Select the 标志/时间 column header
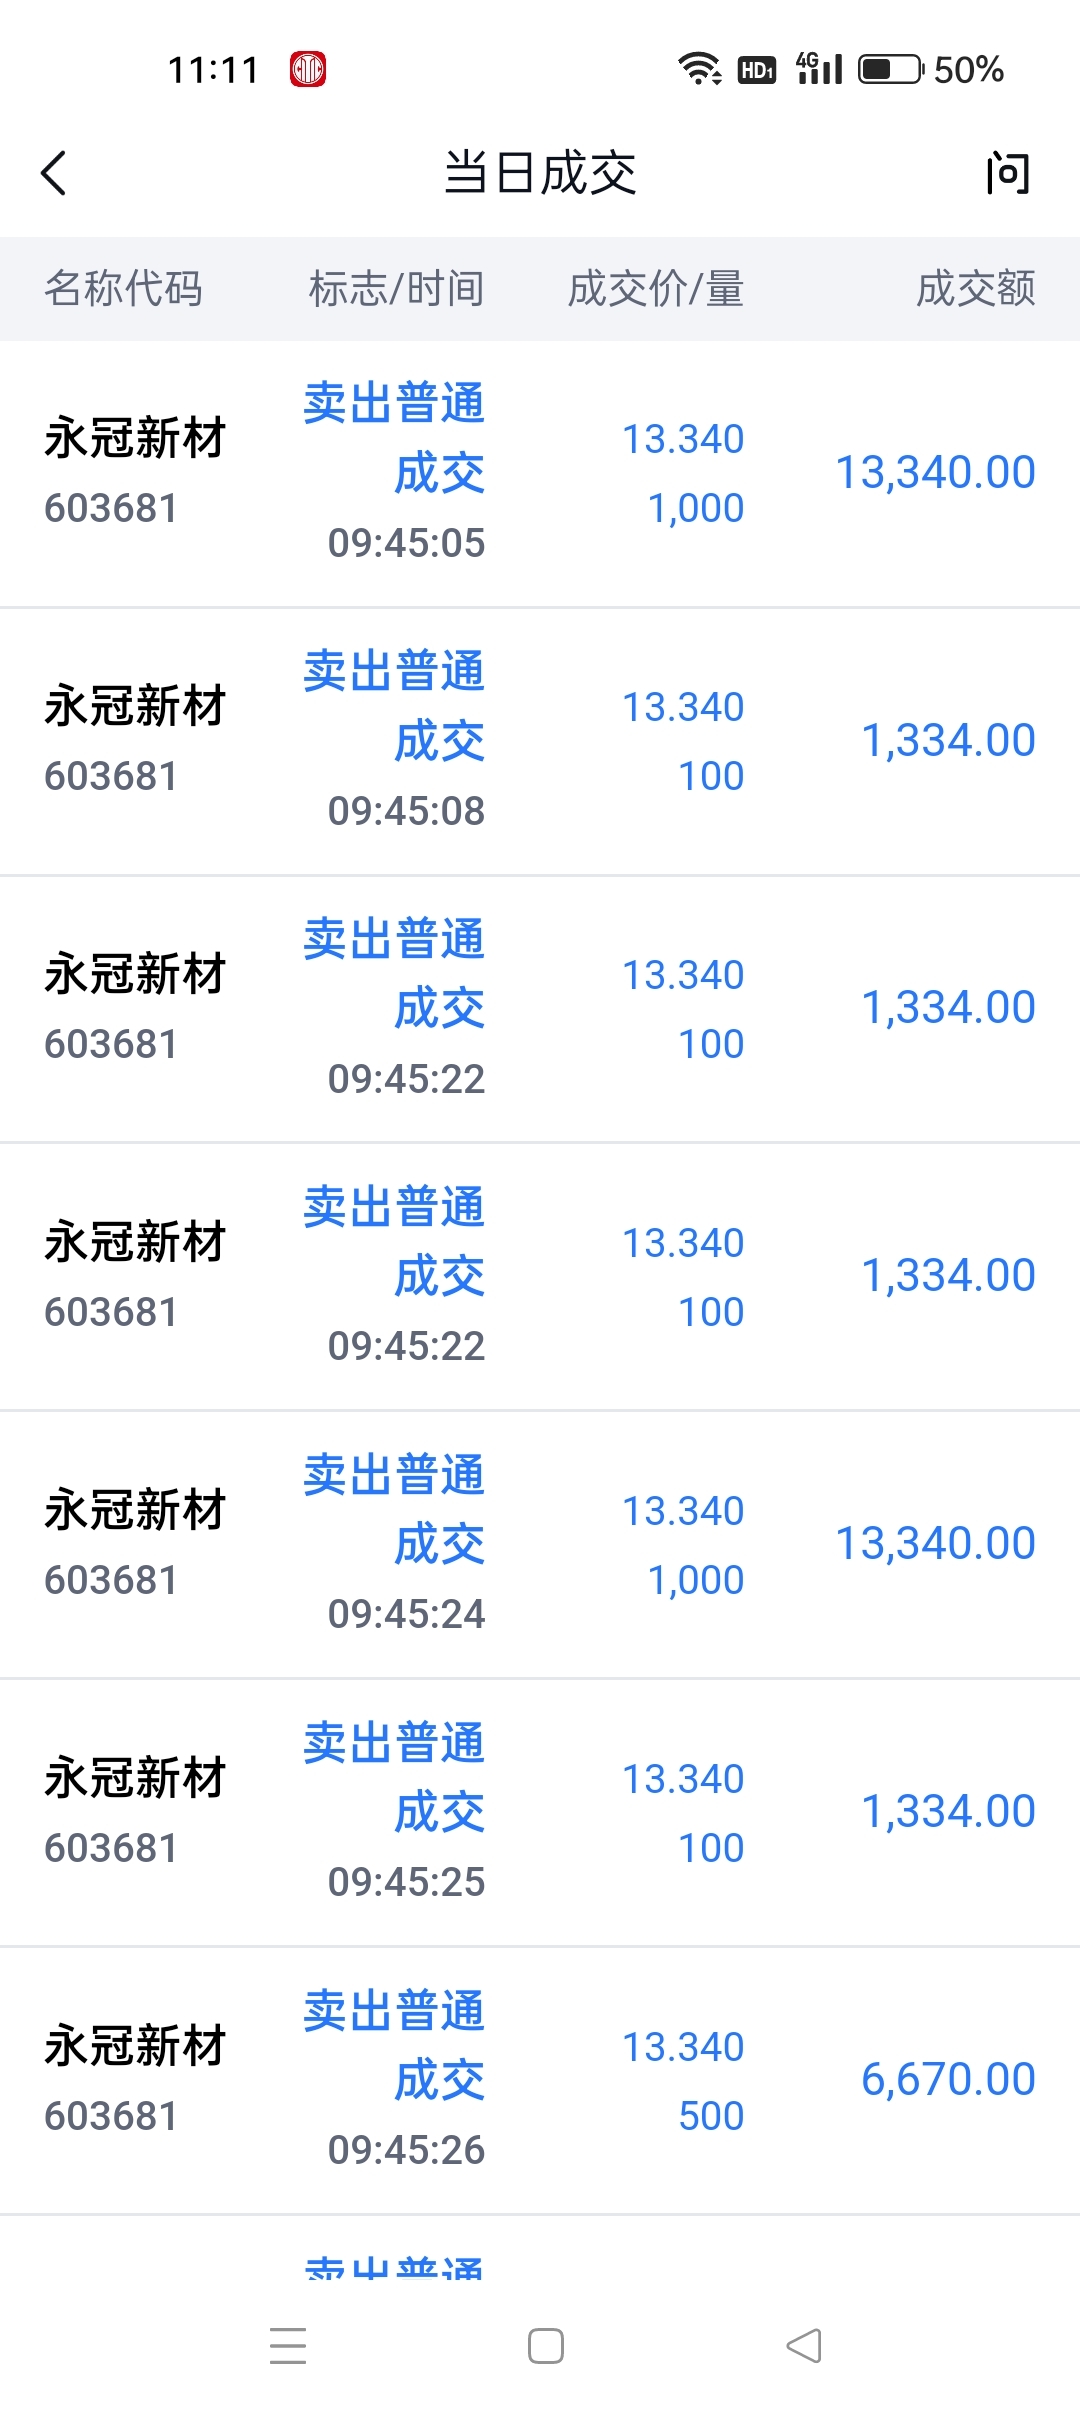This screenshot has width=1080, height=2412. click(x=396, y=288)
